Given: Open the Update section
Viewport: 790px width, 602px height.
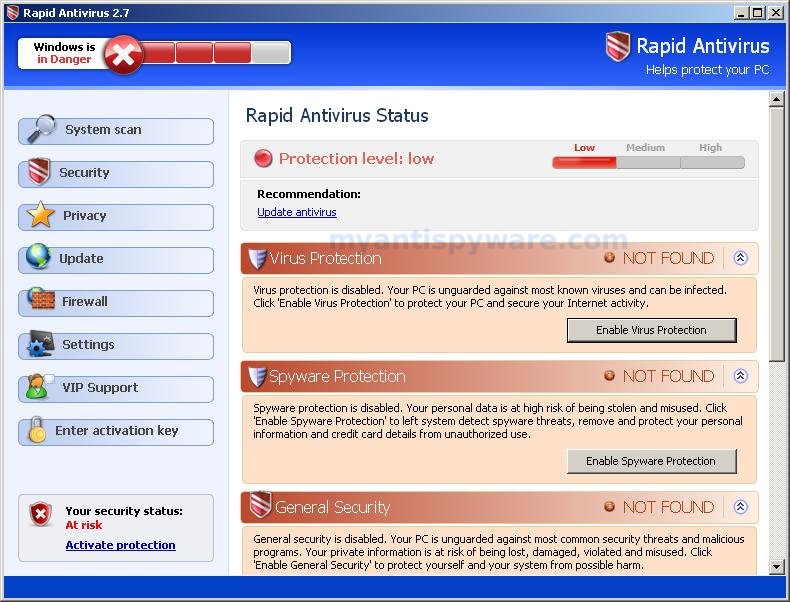Looking at the screenshot, I should pos(116,260).
